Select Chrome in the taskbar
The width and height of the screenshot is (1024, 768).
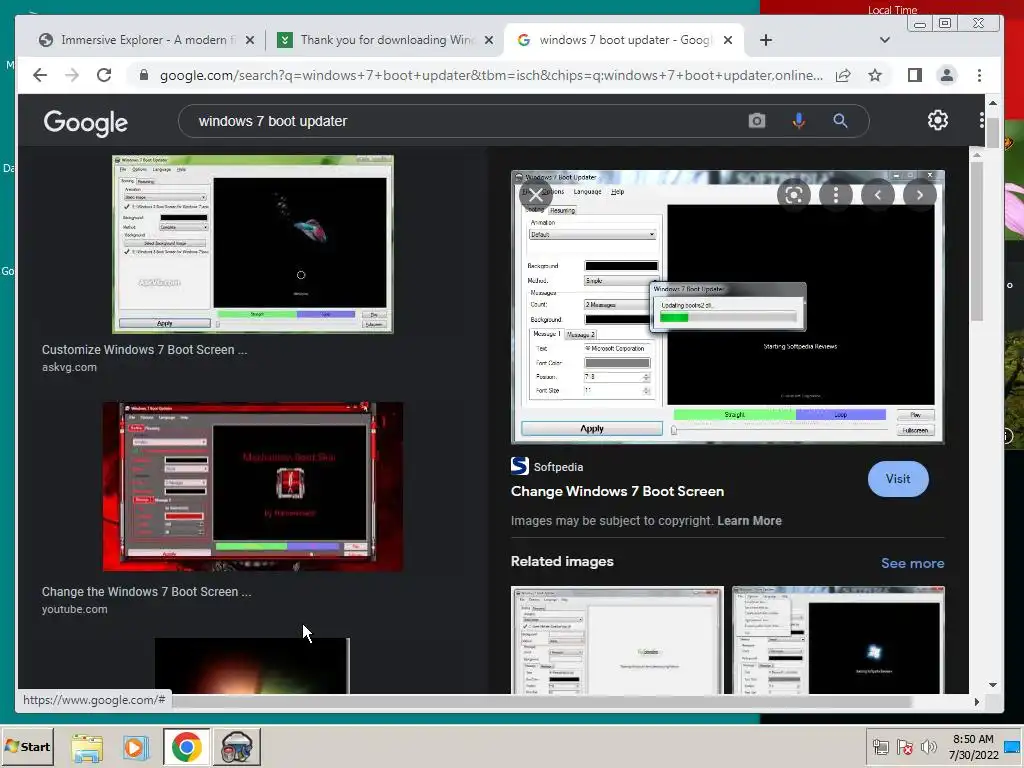pos(187,746)
